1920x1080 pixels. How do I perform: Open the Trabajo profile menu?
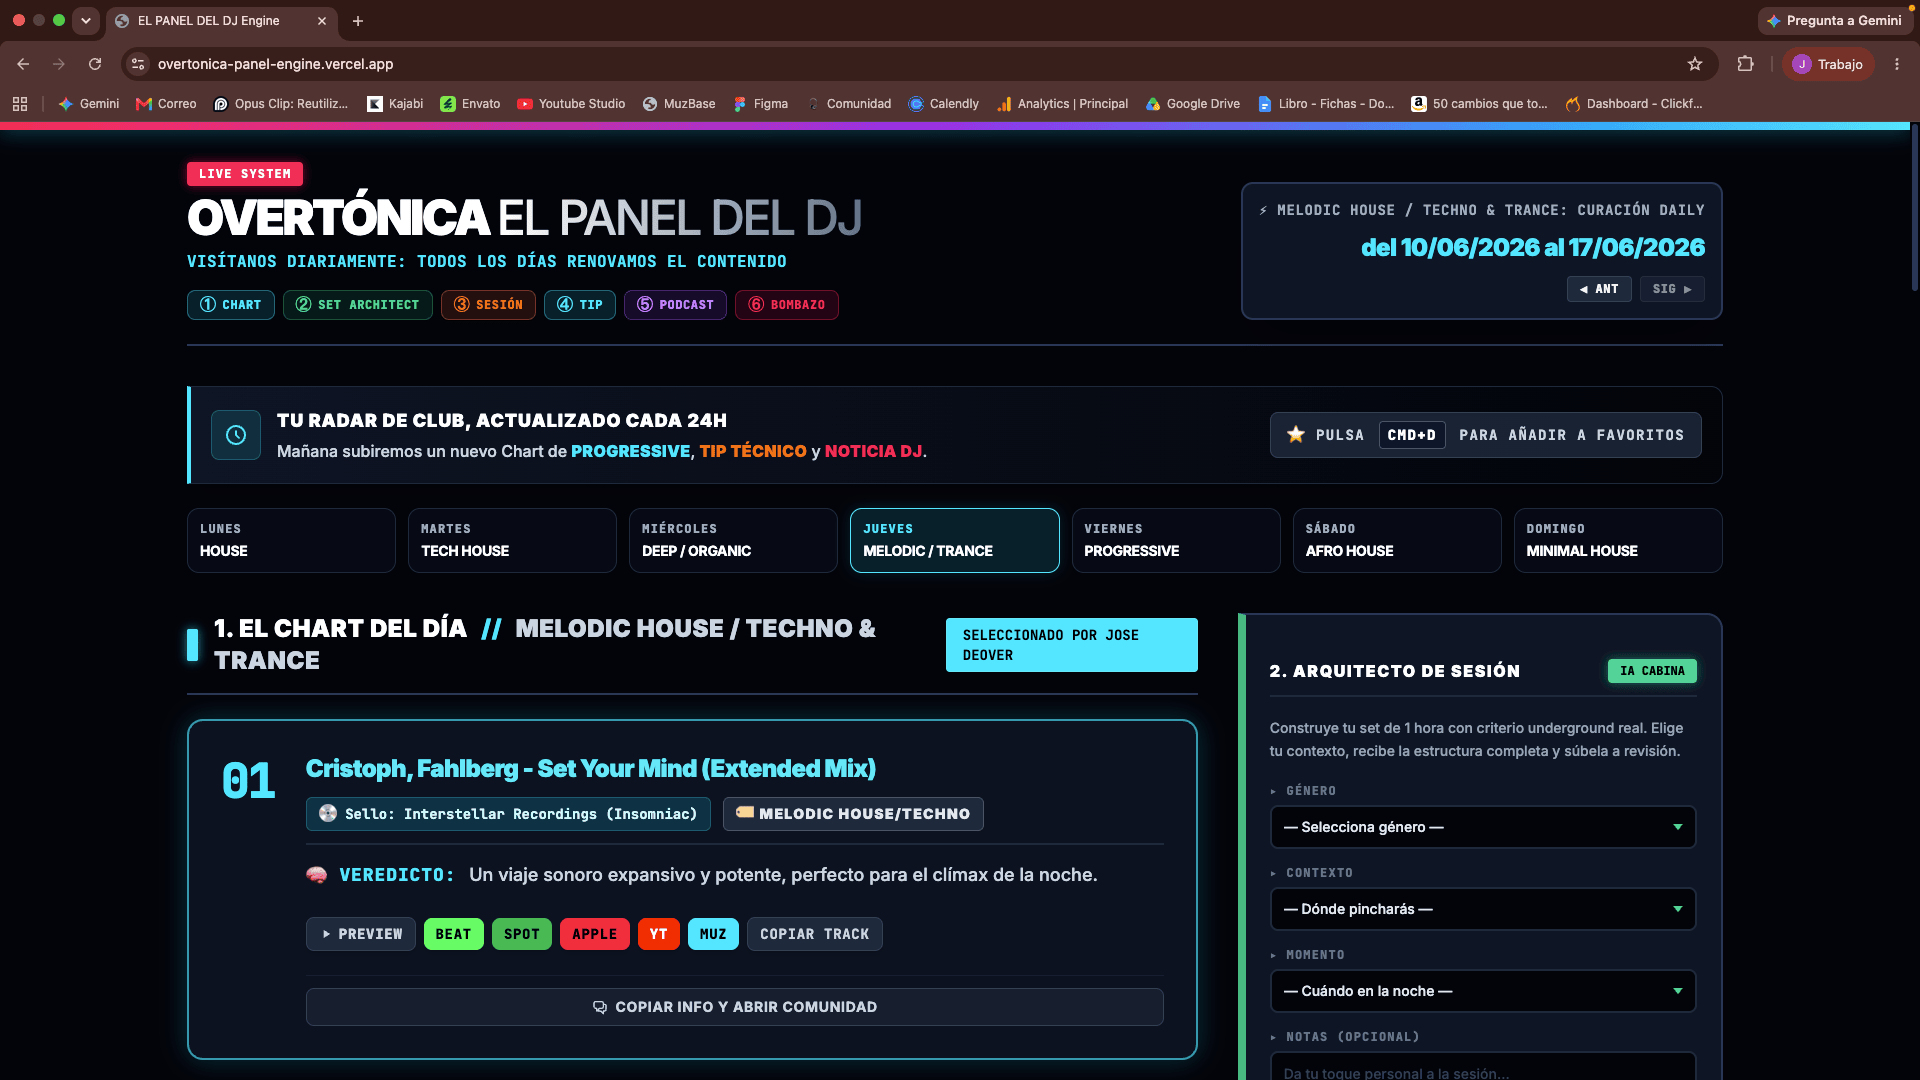(1828, 64)
